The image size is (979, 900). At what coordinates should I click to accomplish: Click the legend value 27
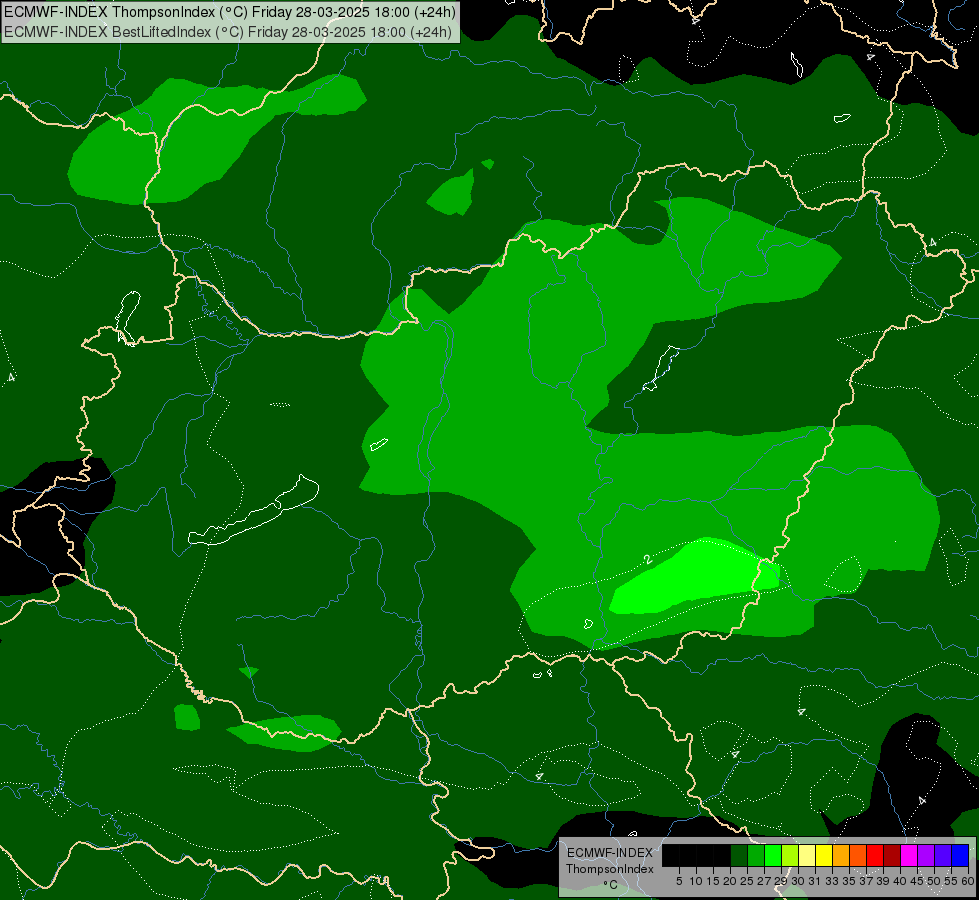(x=764, y=881)
